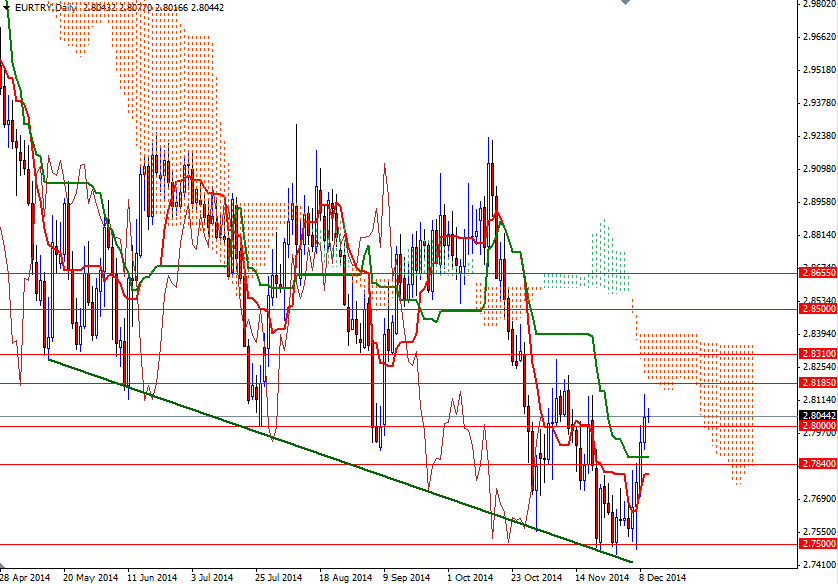838x584 pixels.
Task: Select the red 2.83100 price tag
Action: click(x=817, y=352)
